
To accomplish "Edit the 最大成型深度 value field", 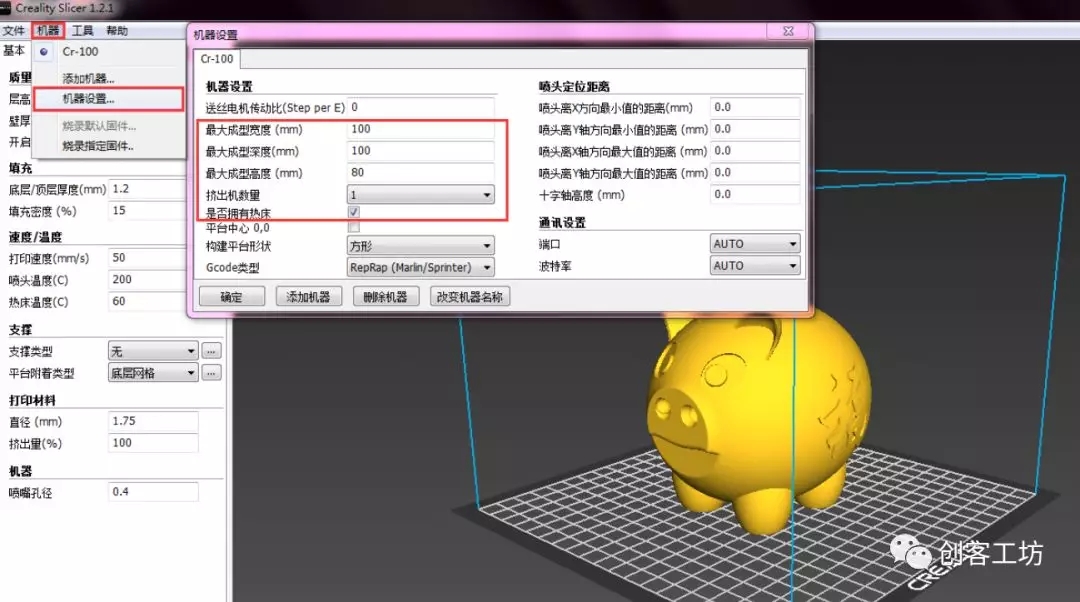I will (x=420, y=151).
